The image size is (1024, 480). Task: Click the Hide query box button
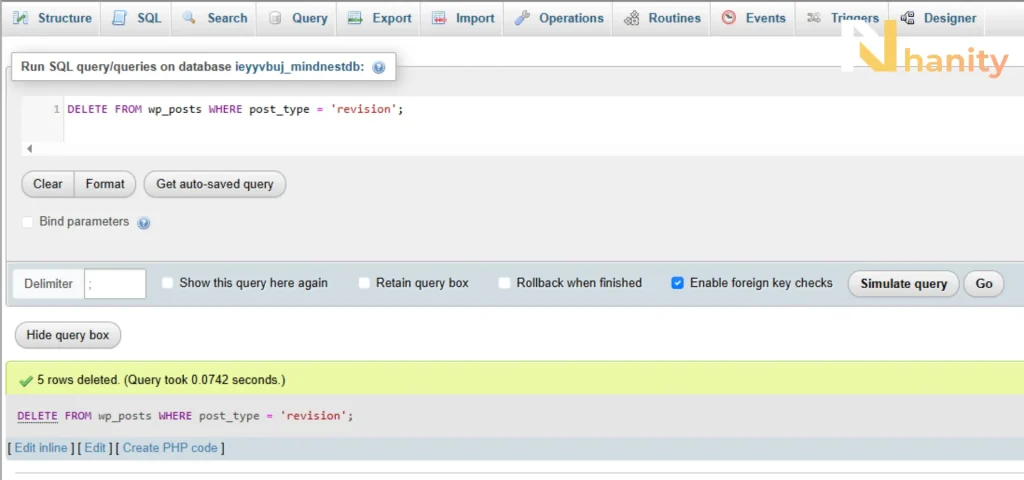pos(68,335)
